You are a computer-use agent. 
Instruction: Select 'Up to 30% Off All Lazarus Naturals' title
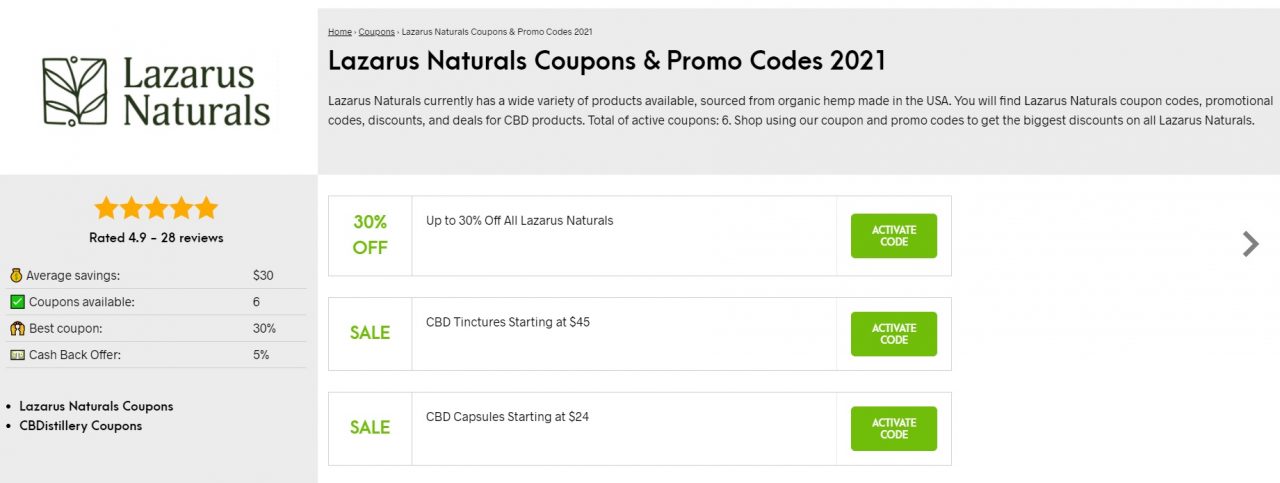tap(520, 220)
